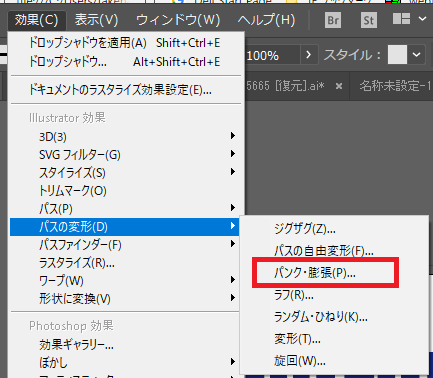Open the ウィンドウ(W) menu
Viewport: 433px width, 378px height.
[178, 21]
